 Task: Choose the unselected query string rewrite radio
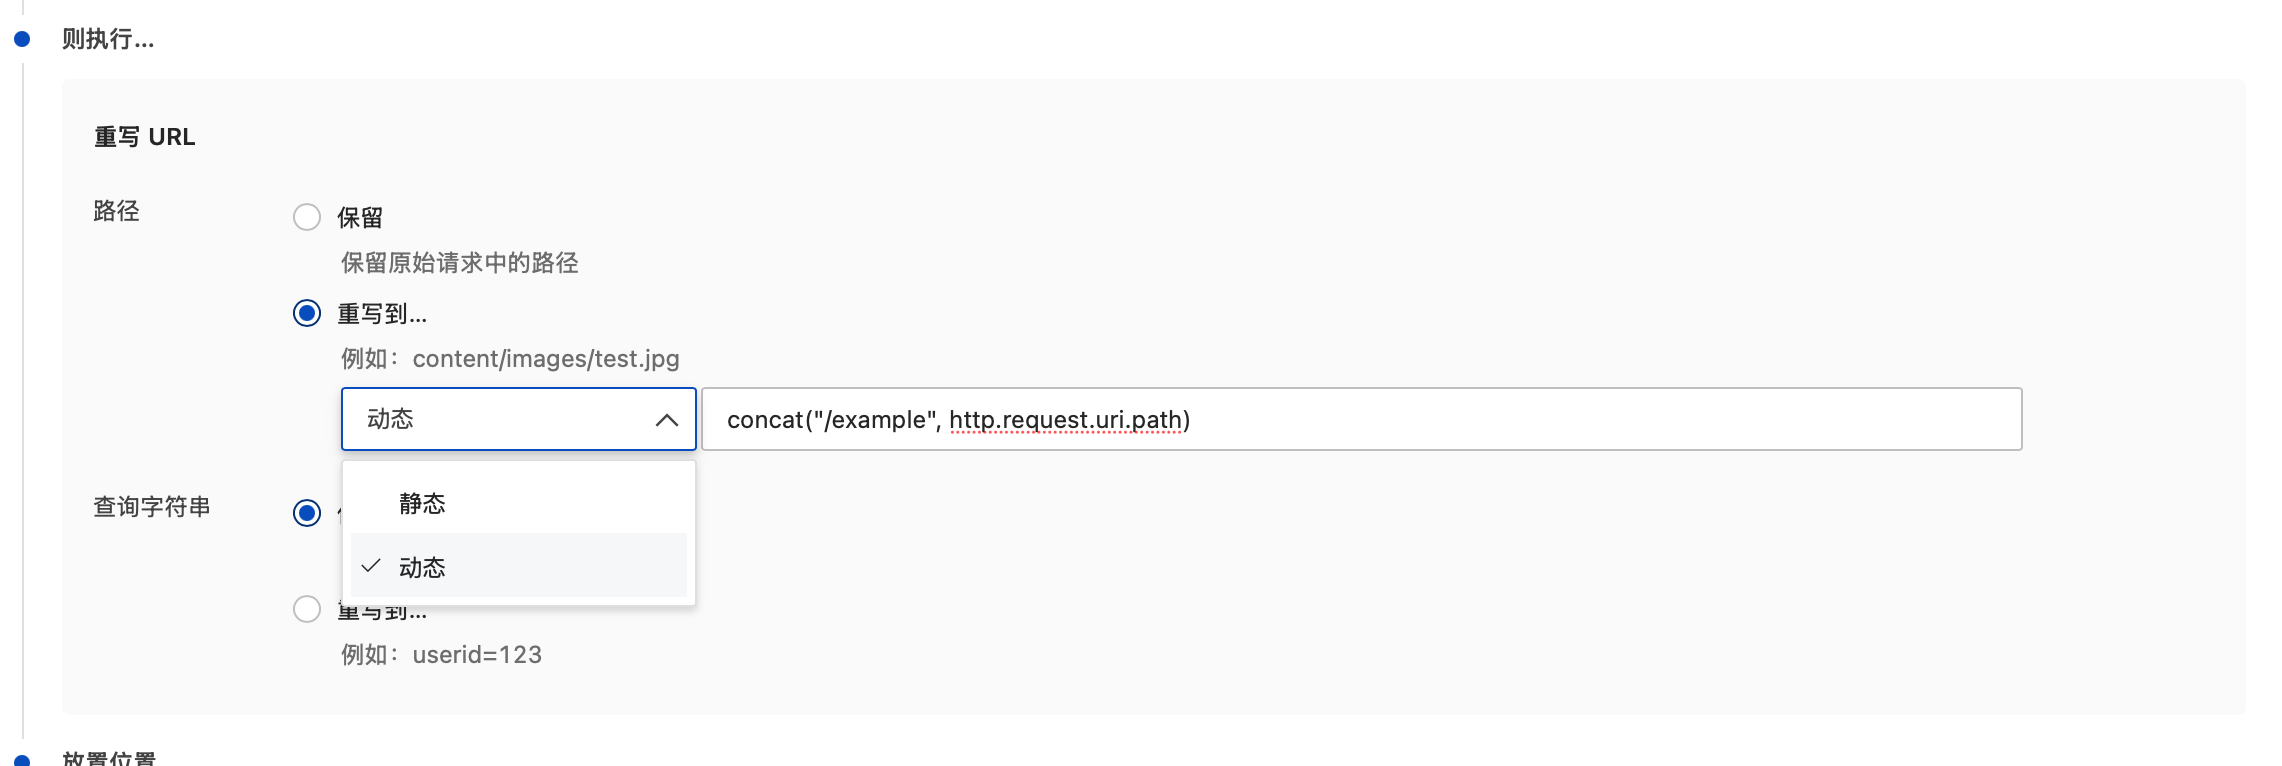pos(307,609)
